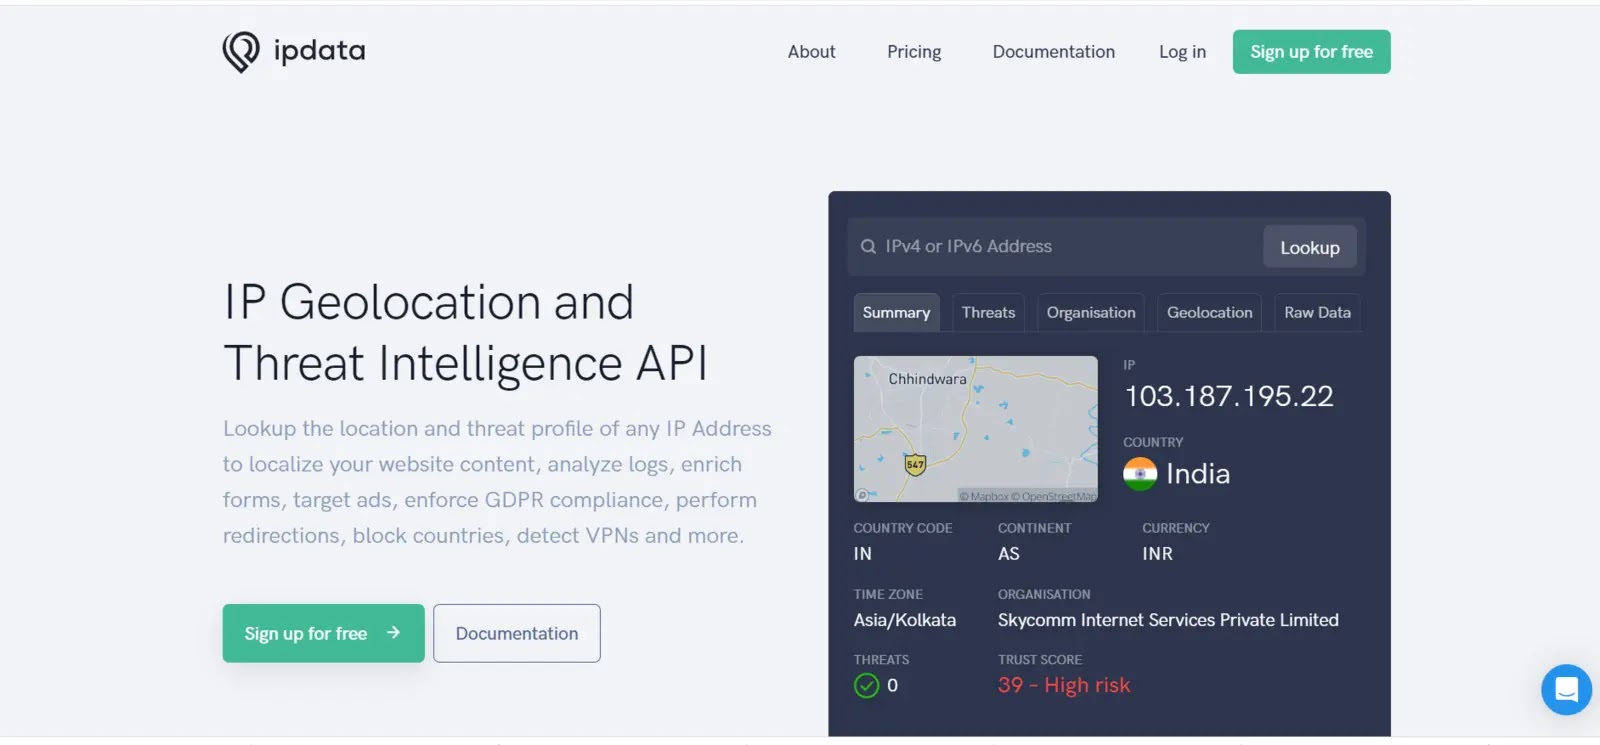The width and height of the screenshot is (1600, 745).
Task: Click the country name India
Action: coord(1198,474)
